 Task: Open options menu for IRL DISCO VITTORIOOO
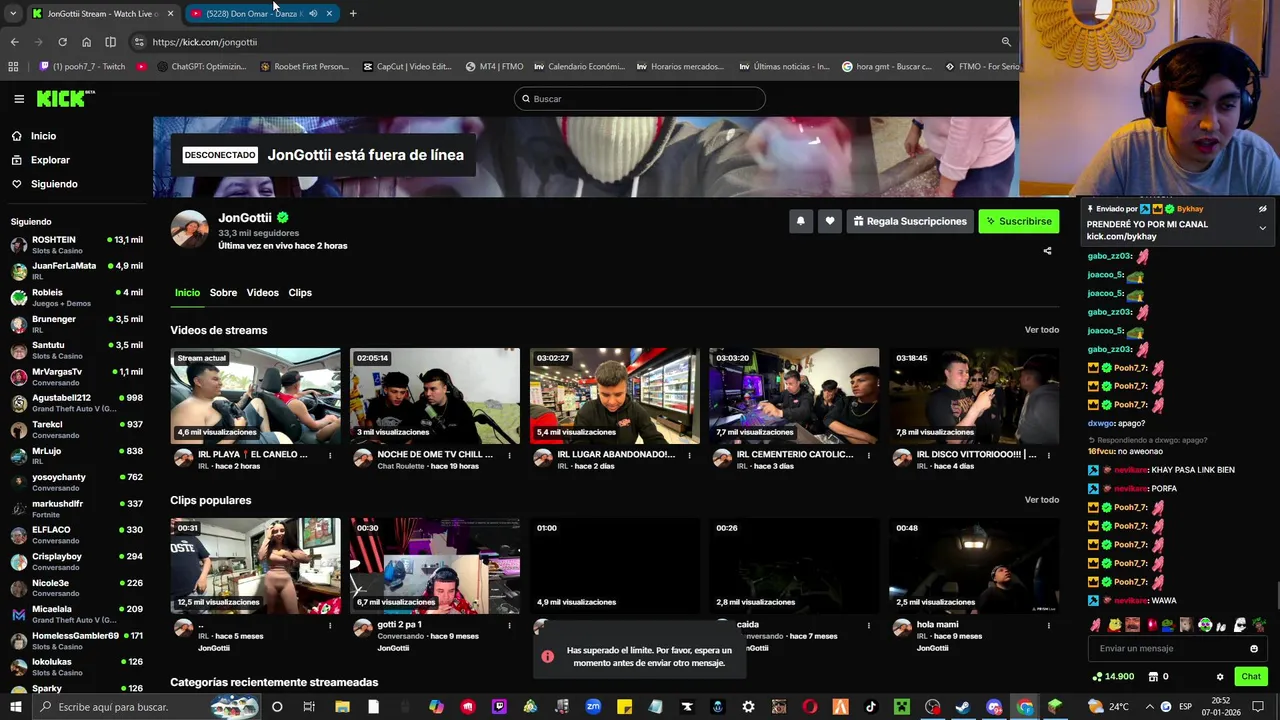[x=1049, y=455]
